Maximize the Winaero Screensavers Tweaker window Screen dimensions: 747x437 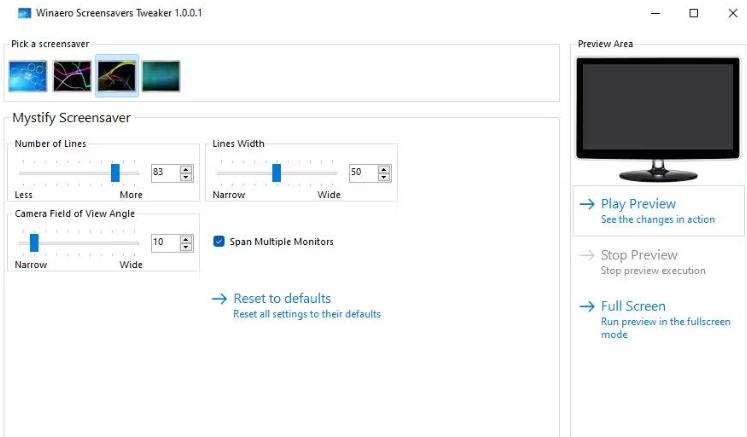[694, 13]
